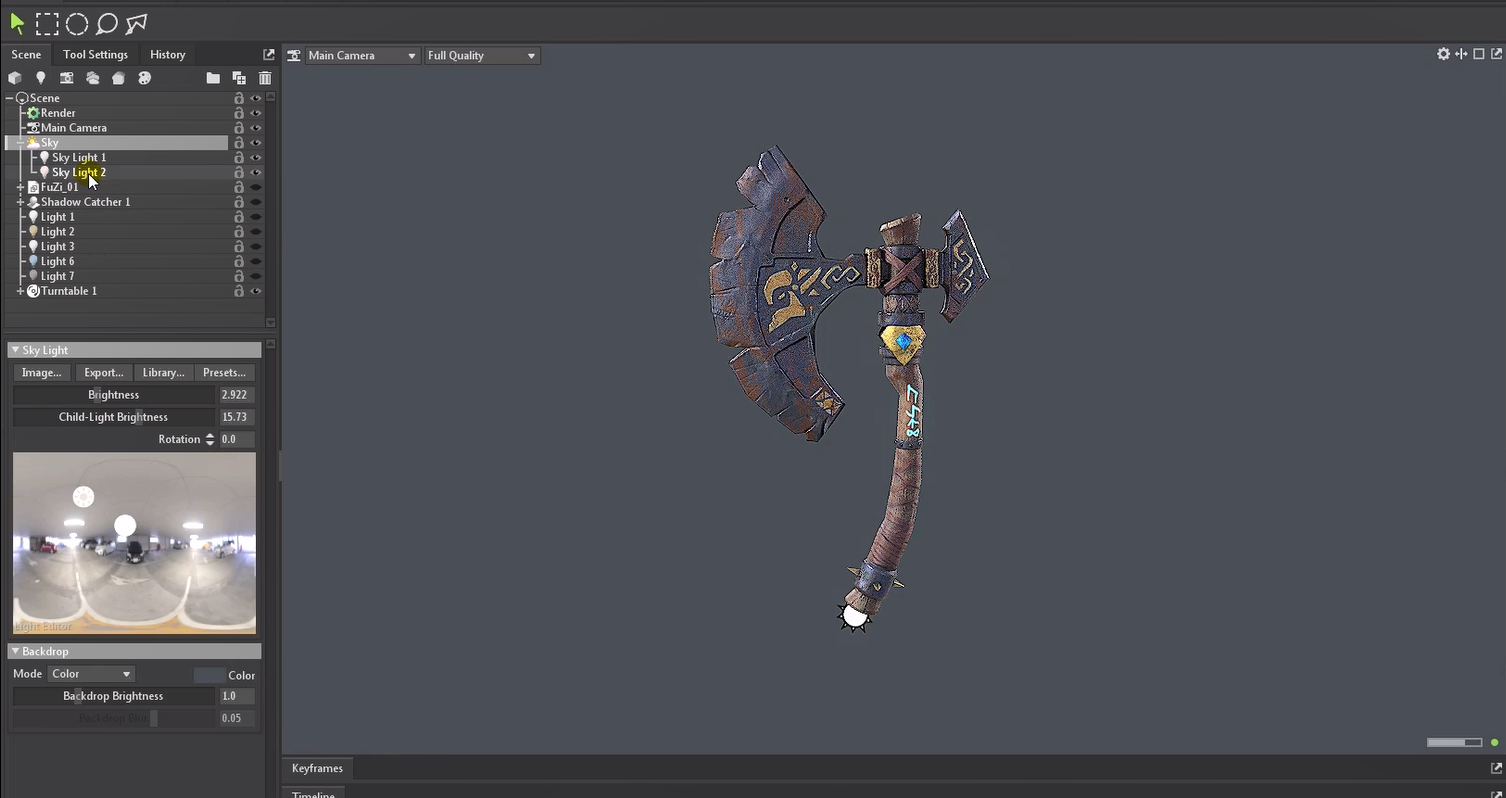Viewport: 1506px width, 798px height.
Task: Open the backdrop Mode dropdown
Action: click(x=91, y=674)
